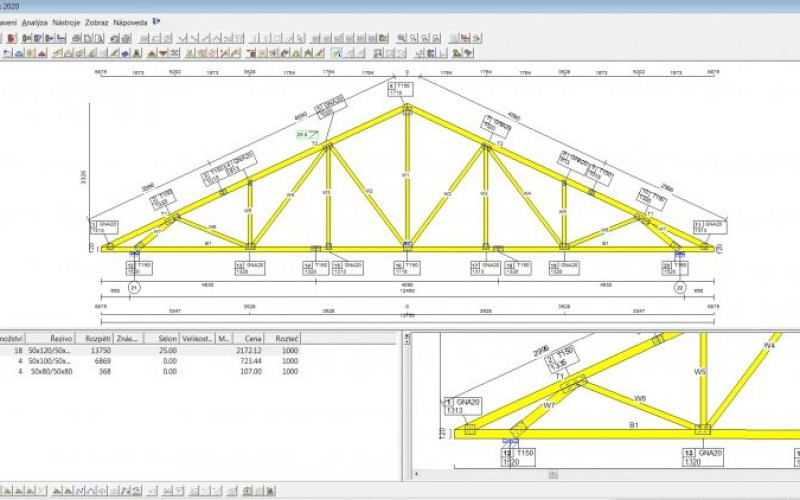Click the first magnifier zoom icon
This screenshot has height=500, width=800.
point(402,38)
